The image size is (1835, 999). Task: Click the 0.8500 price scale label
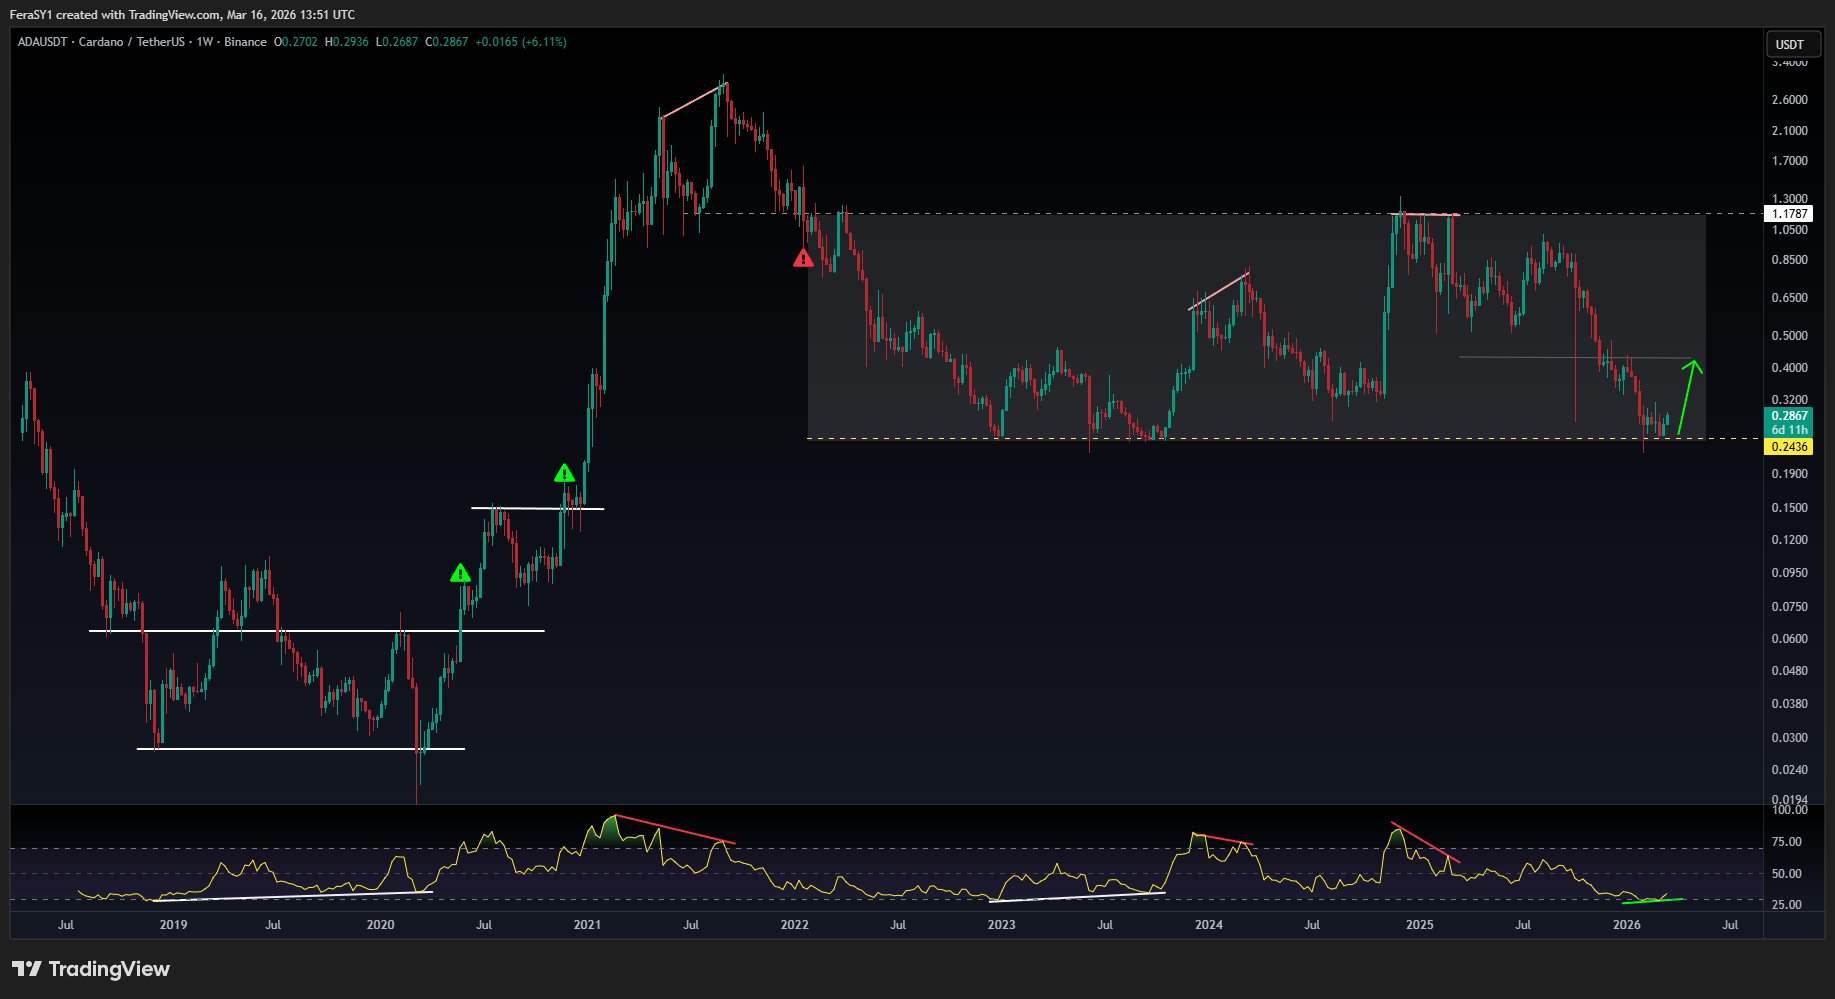point(1790,260)
